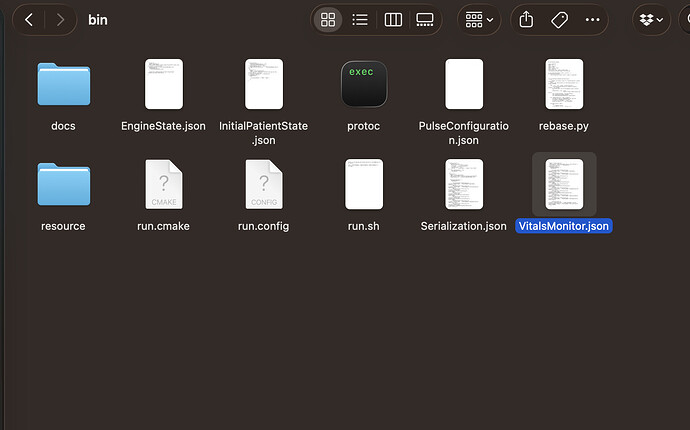
Task: Select the run.cmake file
Action: tap(163, 184)
